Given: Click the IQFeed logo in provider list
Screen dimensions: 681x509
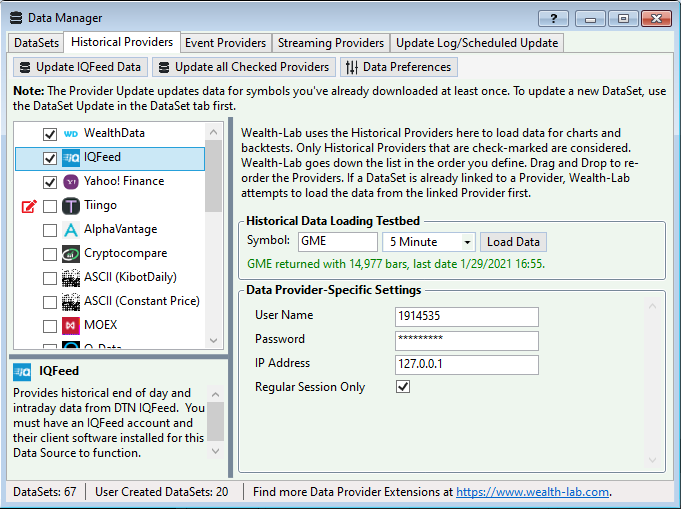Looking at the screenshot, I should pyautogui.click(x=71, y=158).
